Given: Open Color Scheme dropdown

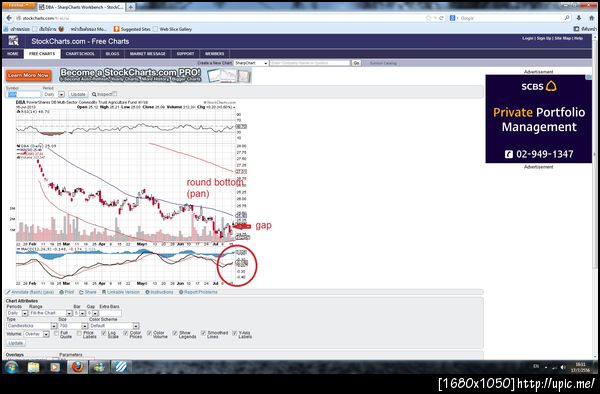Looking at the screenshot, I should point(114,326).
